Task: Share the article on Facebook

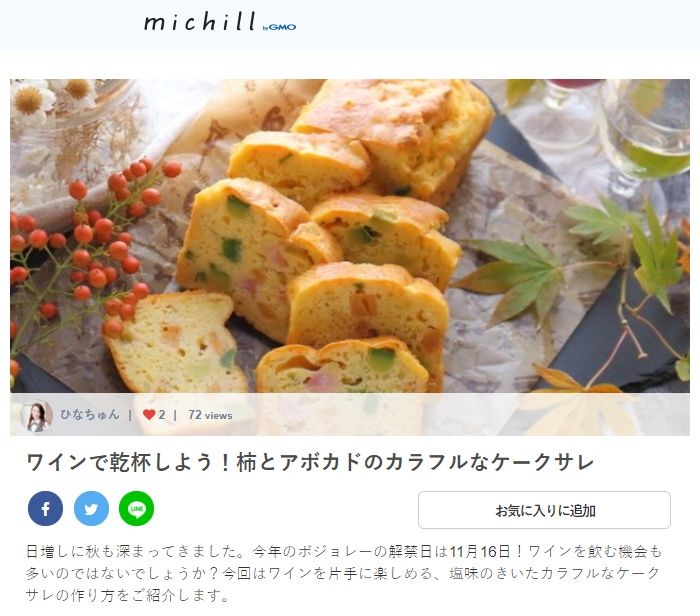Action: click(45, 508)
